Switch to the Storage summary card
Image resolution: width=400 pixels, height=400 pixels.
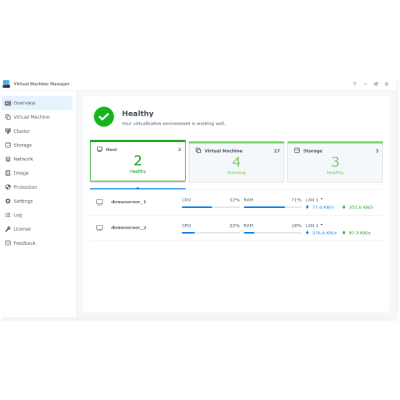click(335, 162)
